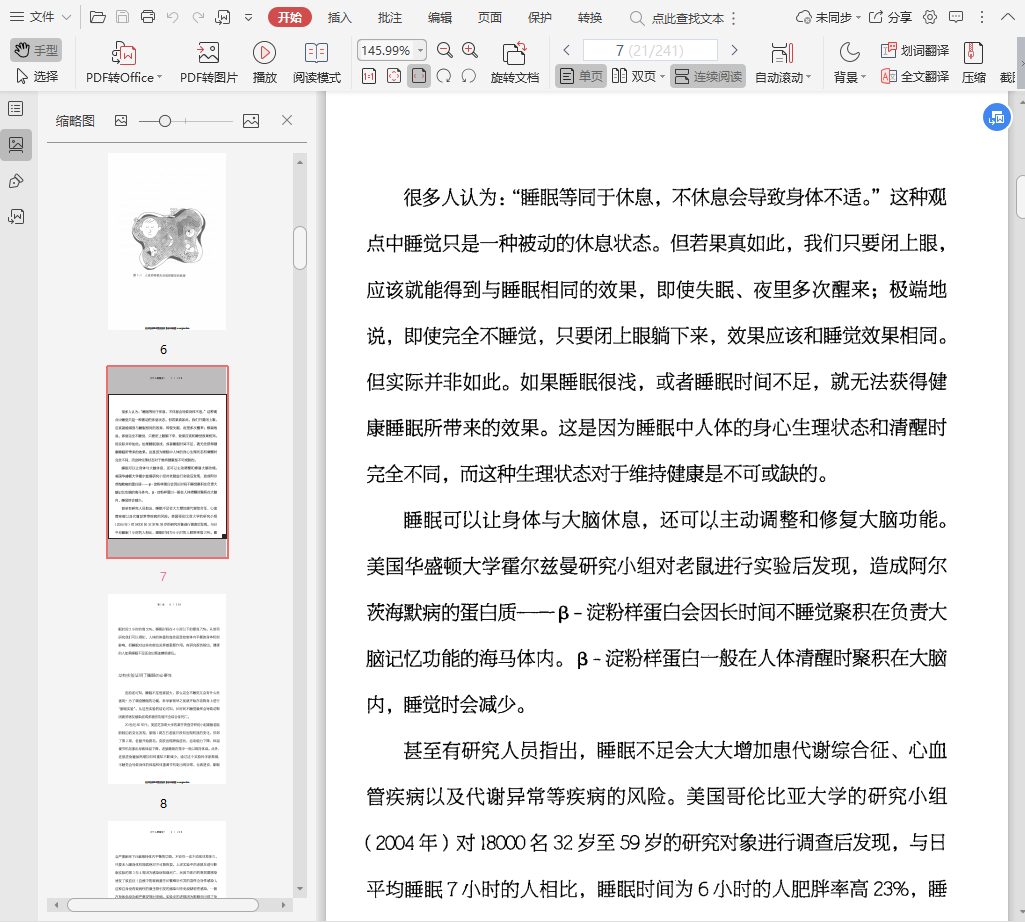Screen dimensions: 1025x922
Task: Click the open folder icon
Action: click(97, 17)
